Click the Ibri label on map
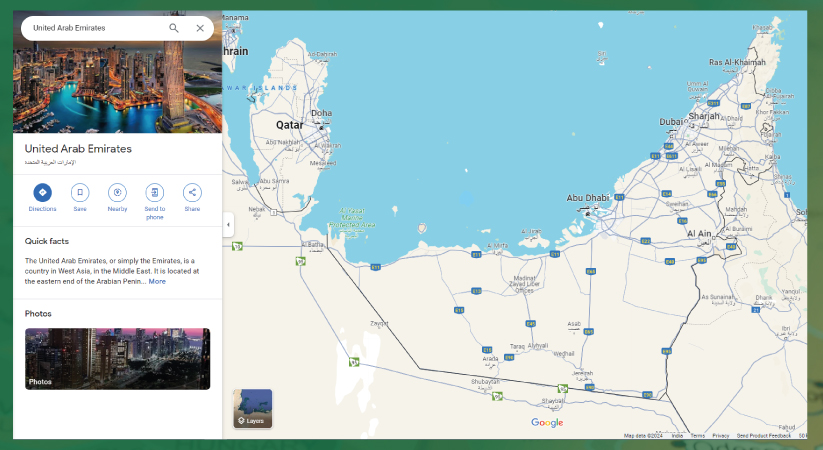 pos(786,328)
